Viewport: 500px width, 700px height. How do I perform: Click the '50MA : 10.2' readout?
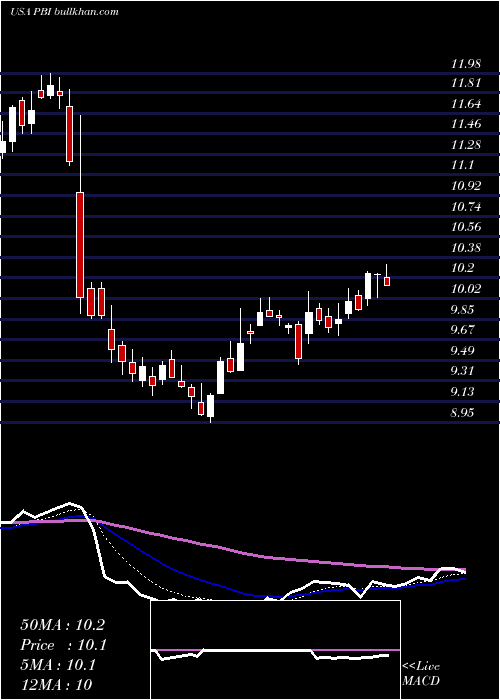point(62,625)
